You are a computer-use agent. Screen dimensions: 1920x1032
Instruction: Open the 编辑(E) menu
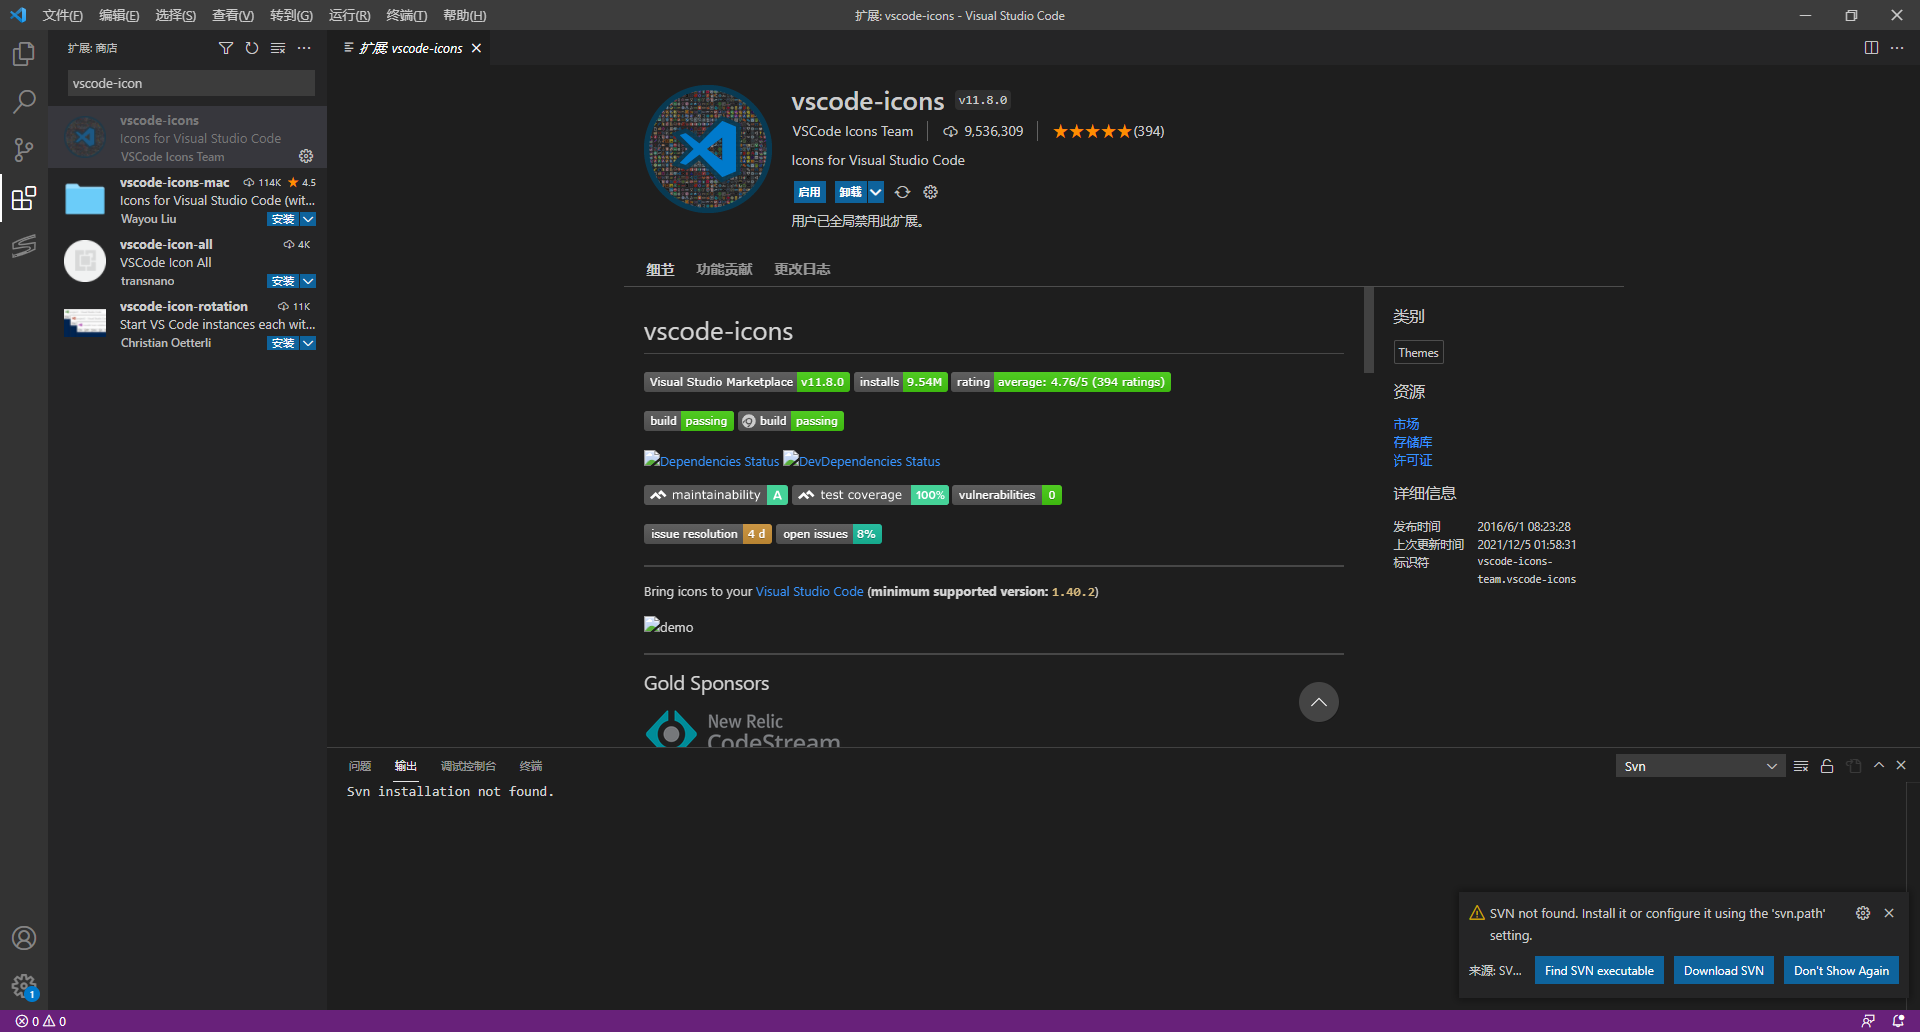coord(119,15)
